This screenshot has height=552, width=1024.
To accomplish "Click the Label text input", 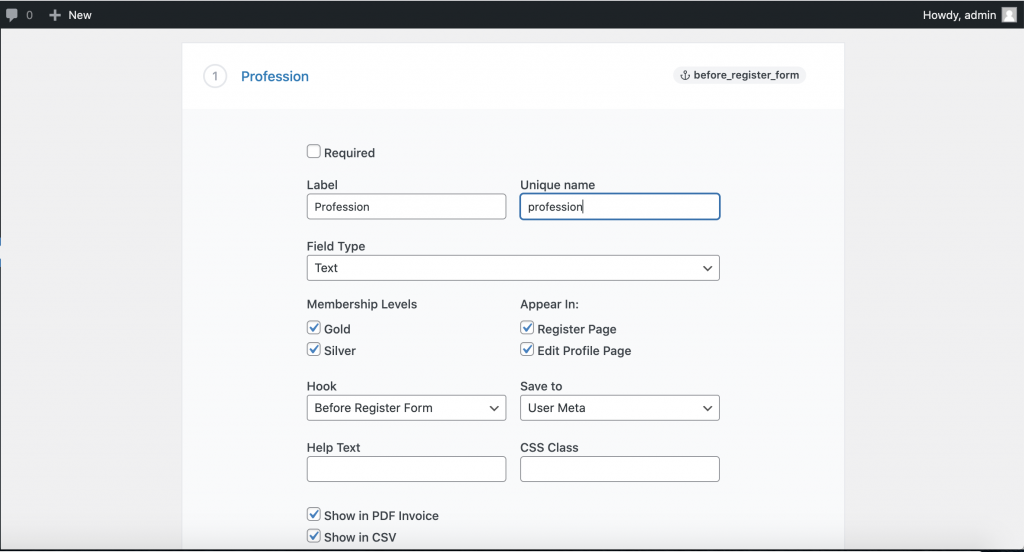I will pos(406,206).
